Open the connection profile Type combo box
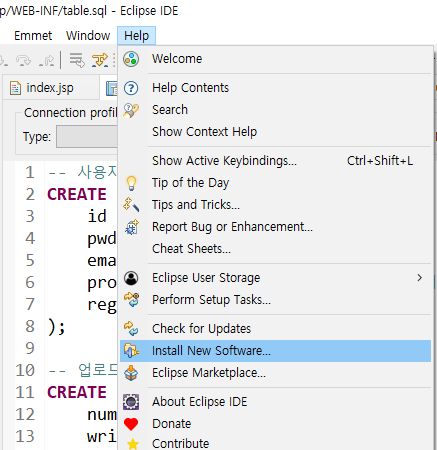The image size is (437, 450). (87, 136)
